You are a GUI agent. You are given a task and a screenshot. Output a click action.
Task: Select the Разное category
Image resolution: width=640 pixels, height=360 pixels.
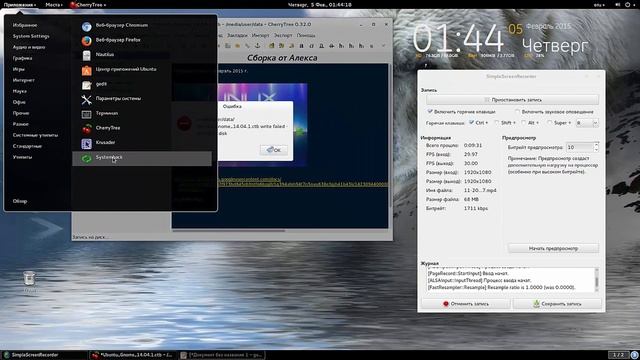pyautogui.click(x=21, y=124)
